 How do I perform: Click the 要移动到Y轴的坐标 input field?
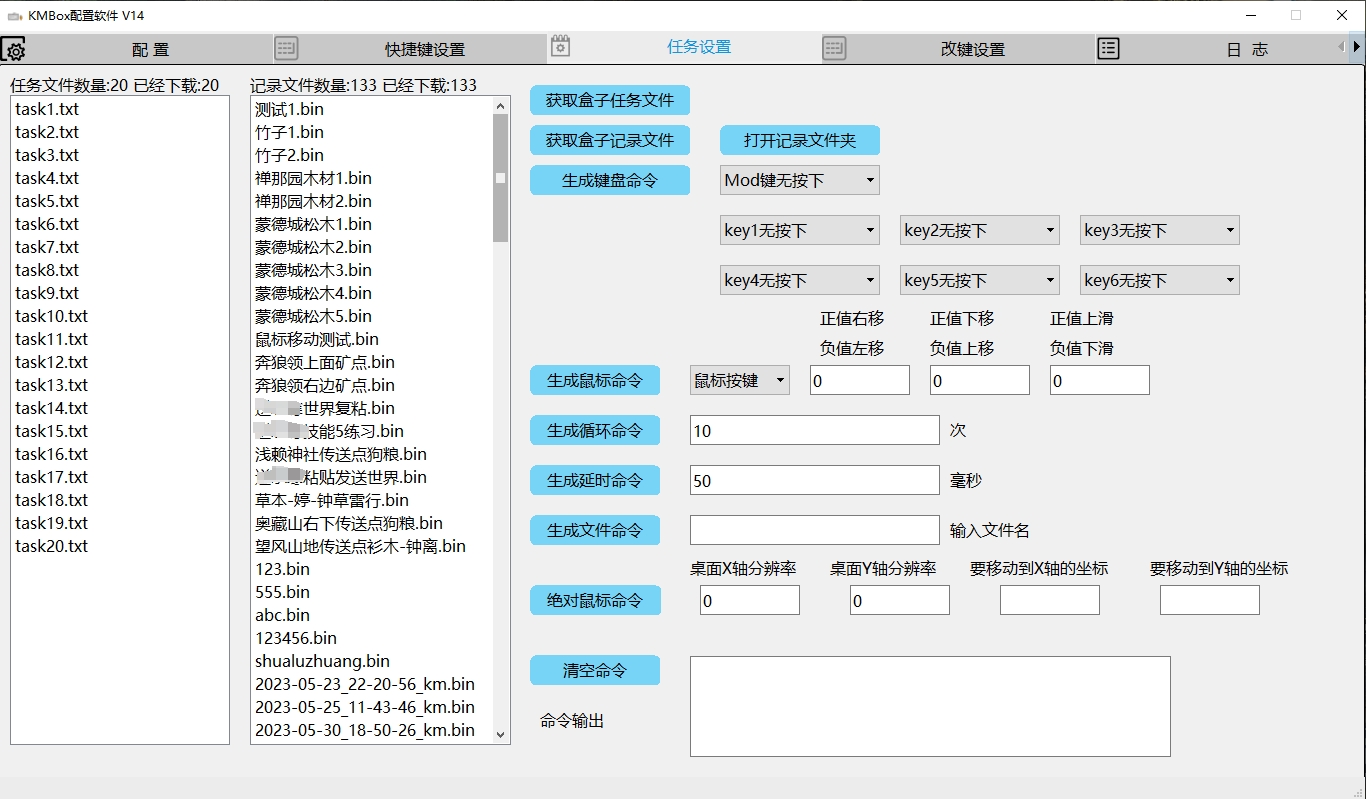[1210, 600]
